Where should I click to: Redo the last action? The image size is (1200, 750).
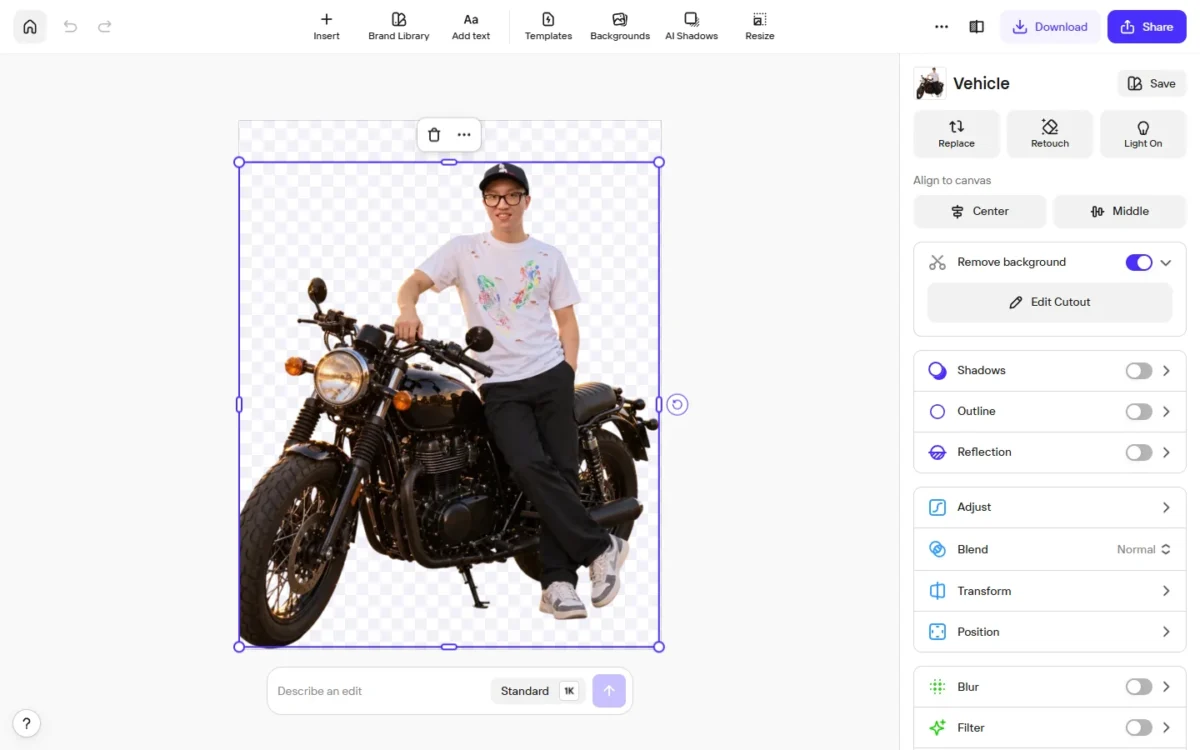tap(105, 27)
